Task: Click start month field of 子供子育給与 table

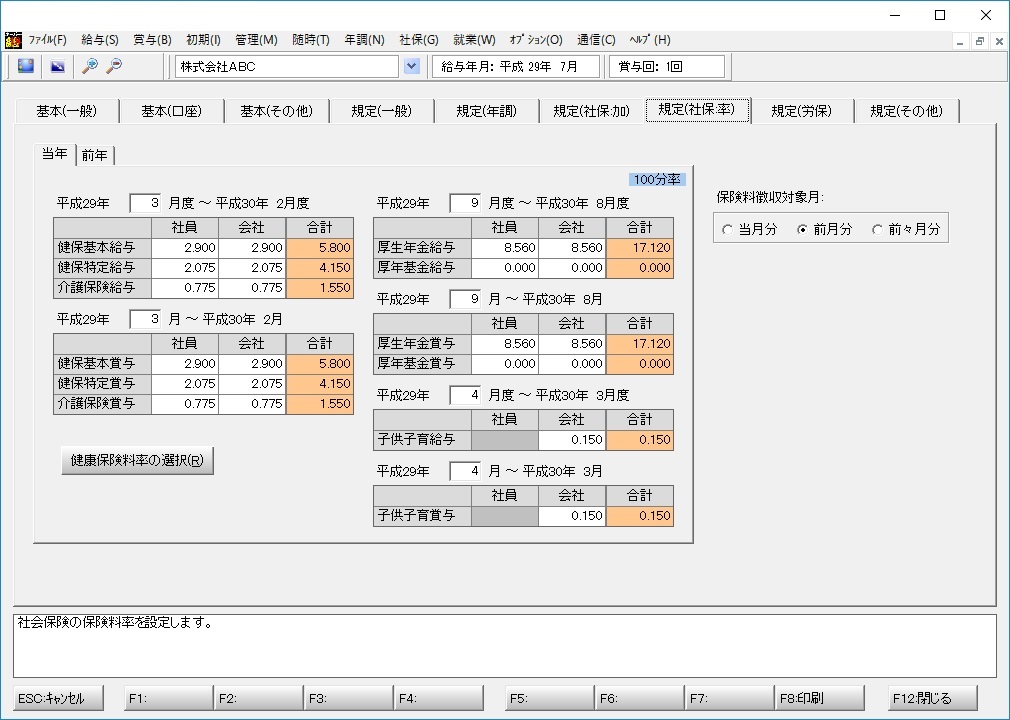Action: tap(465, 395)
